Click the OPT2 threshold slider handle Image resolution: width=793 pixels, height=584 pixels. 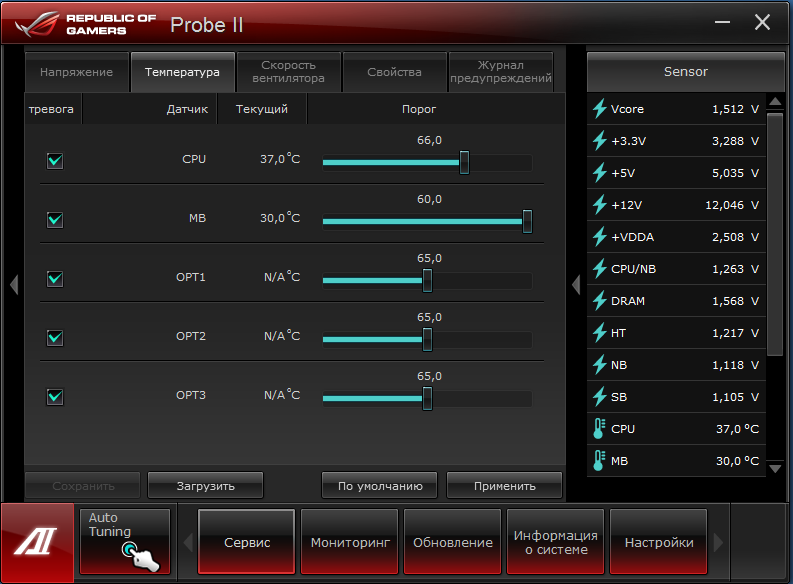coord(427,339)
